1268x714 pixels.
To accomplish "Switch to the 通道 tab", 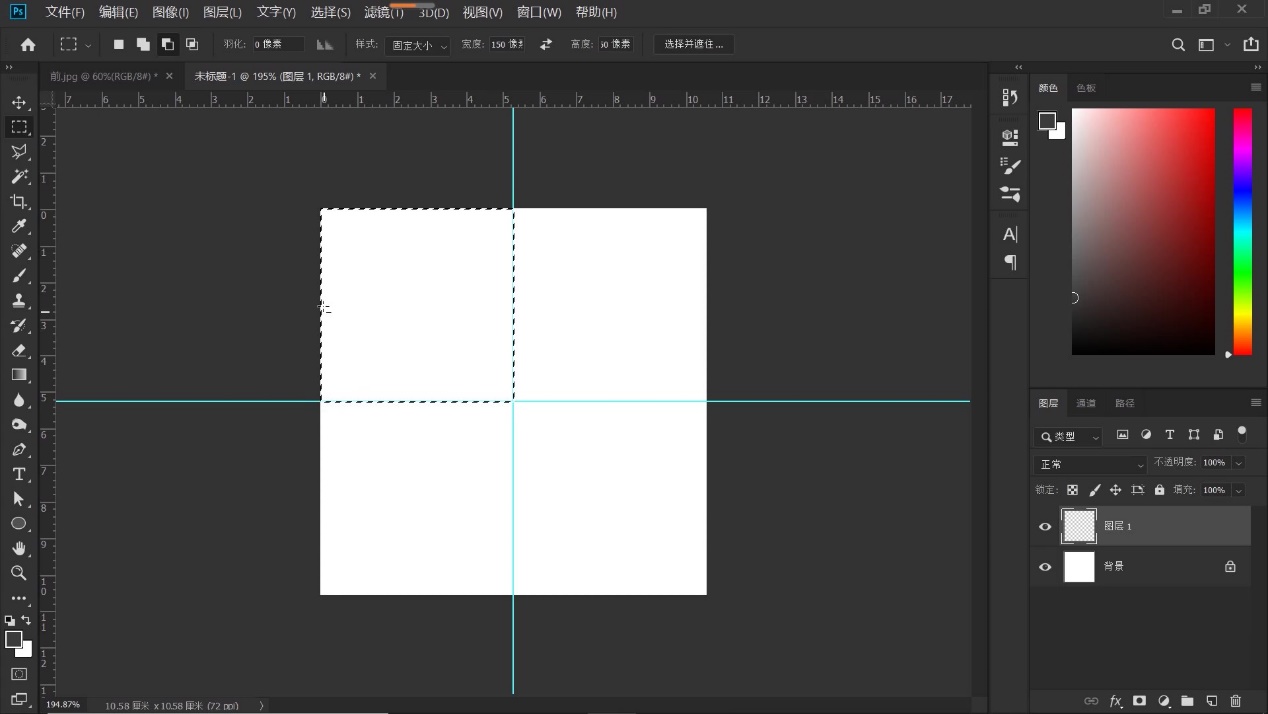I will click(1086, 403).
